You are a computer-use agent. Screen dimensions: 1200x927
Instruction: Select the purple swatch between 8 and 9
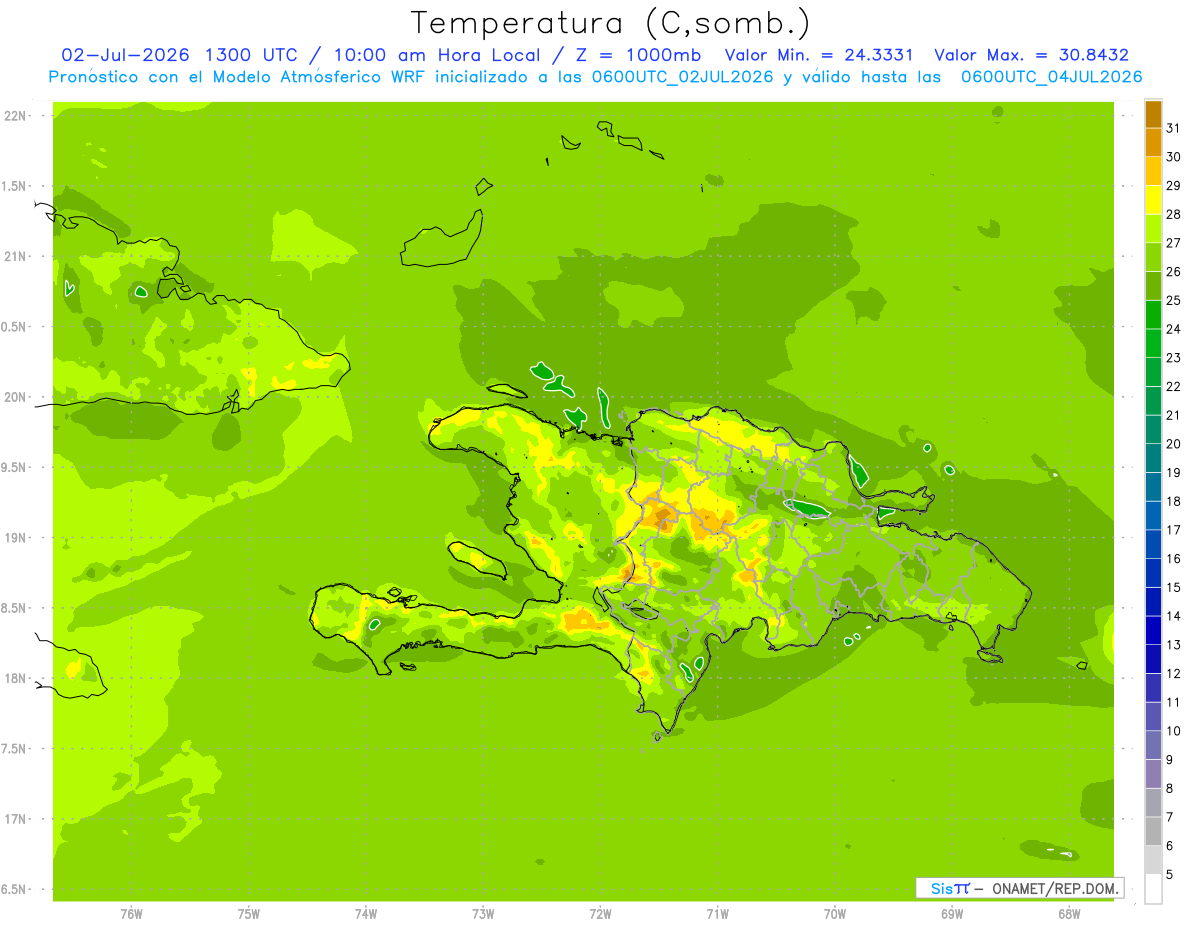(1153, 774)
